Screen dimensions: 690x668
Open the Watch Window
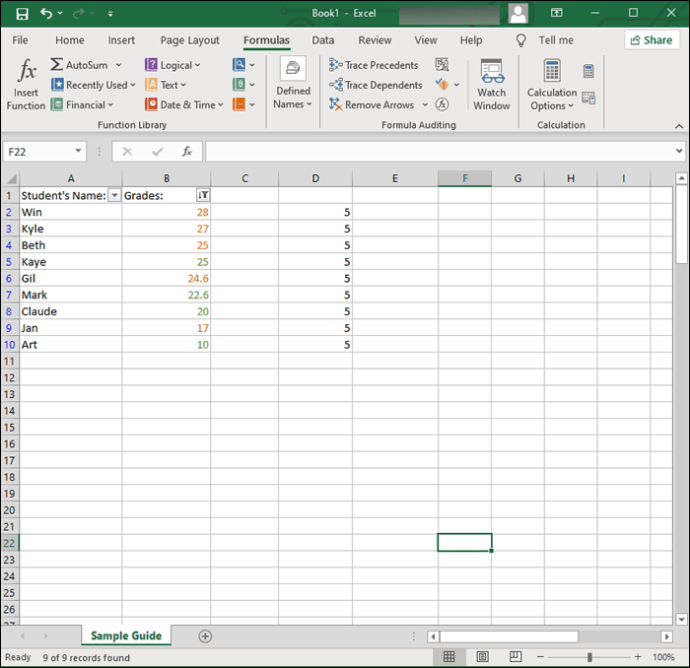click(492, 84)
